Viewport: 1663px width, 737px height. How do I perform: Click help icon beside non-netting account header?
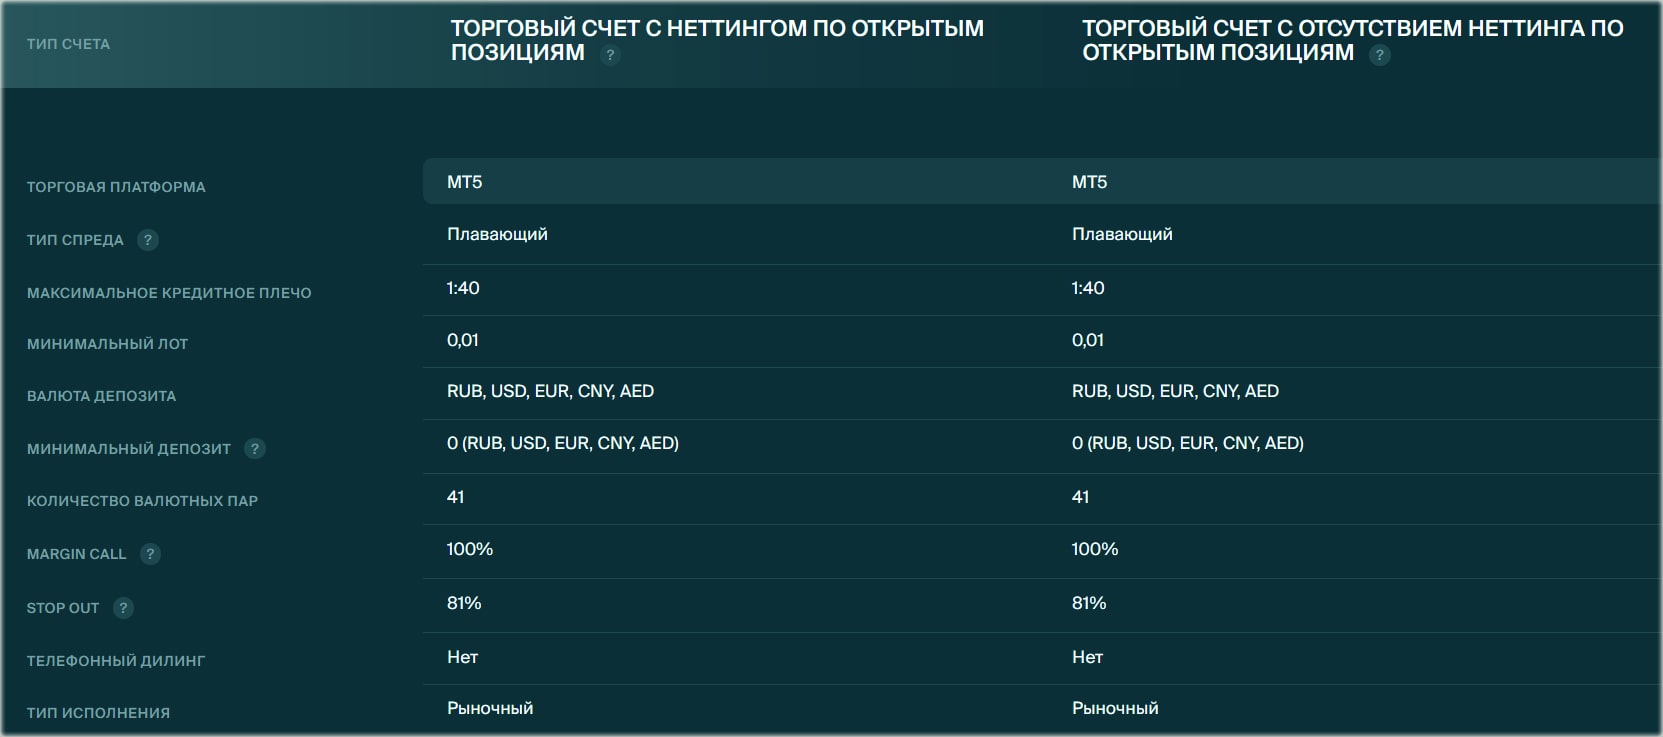(x=1381, y=55)
